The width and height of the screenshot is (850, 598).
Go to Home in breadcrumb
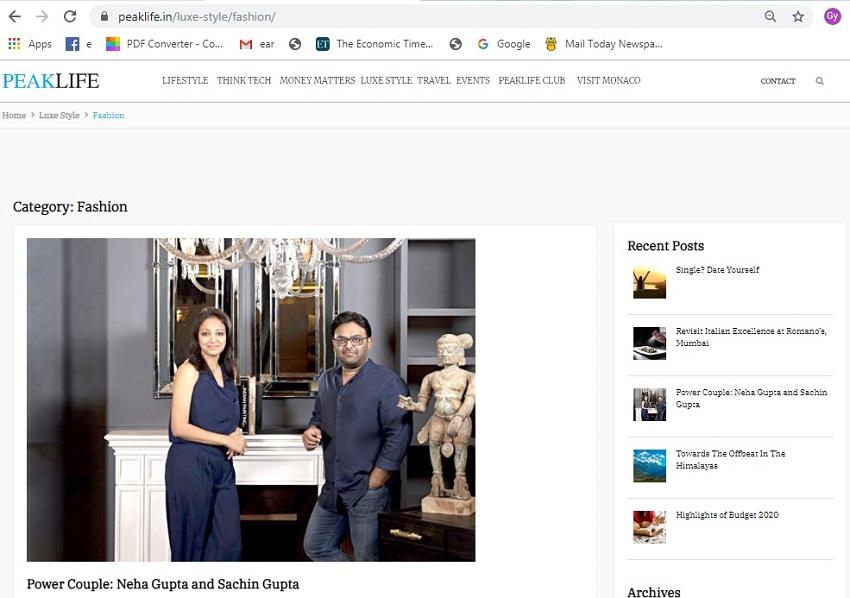click(14, 115)
